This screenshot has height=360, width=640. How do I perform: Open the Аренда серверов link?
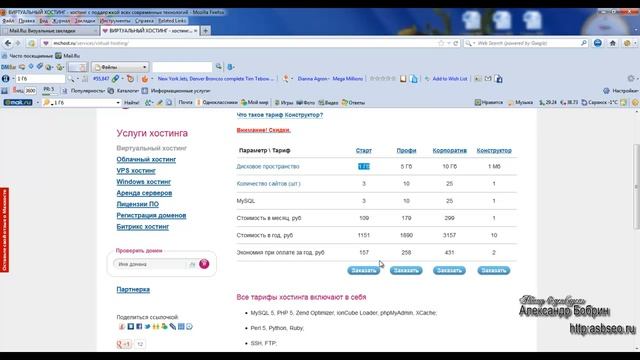[144, 193]
